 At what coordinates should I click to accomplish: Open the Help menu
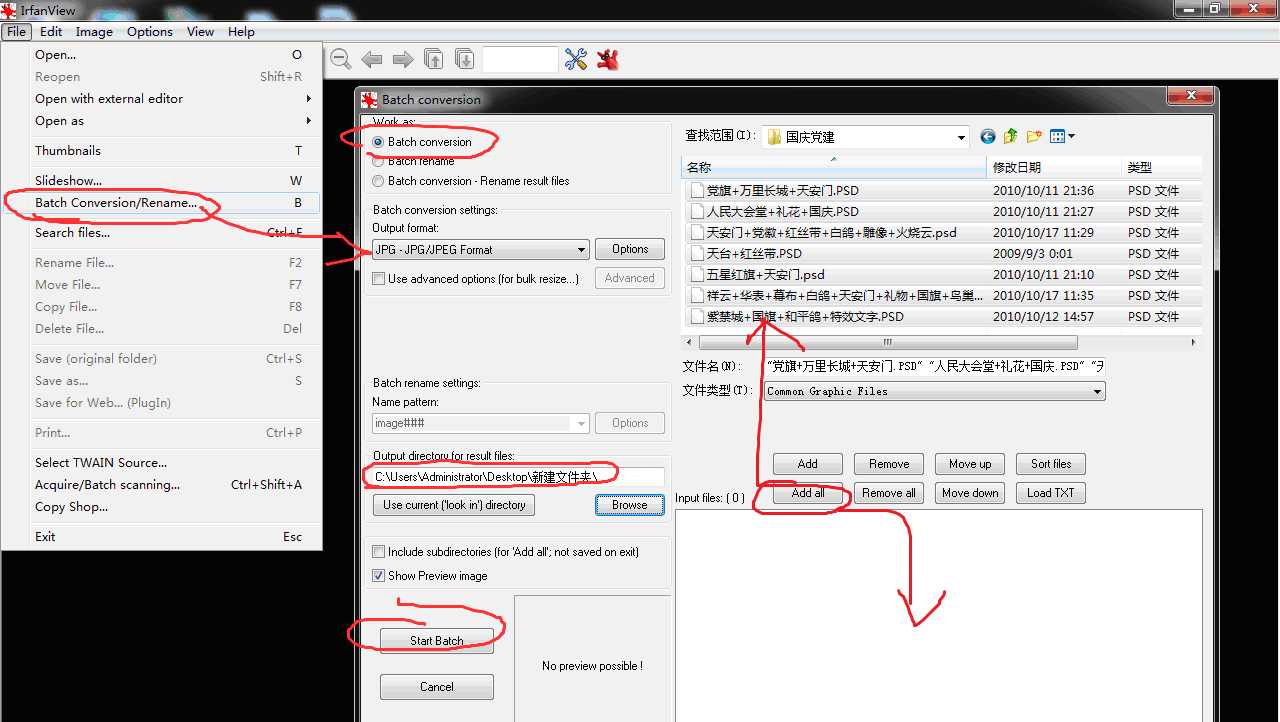point(241,32)
